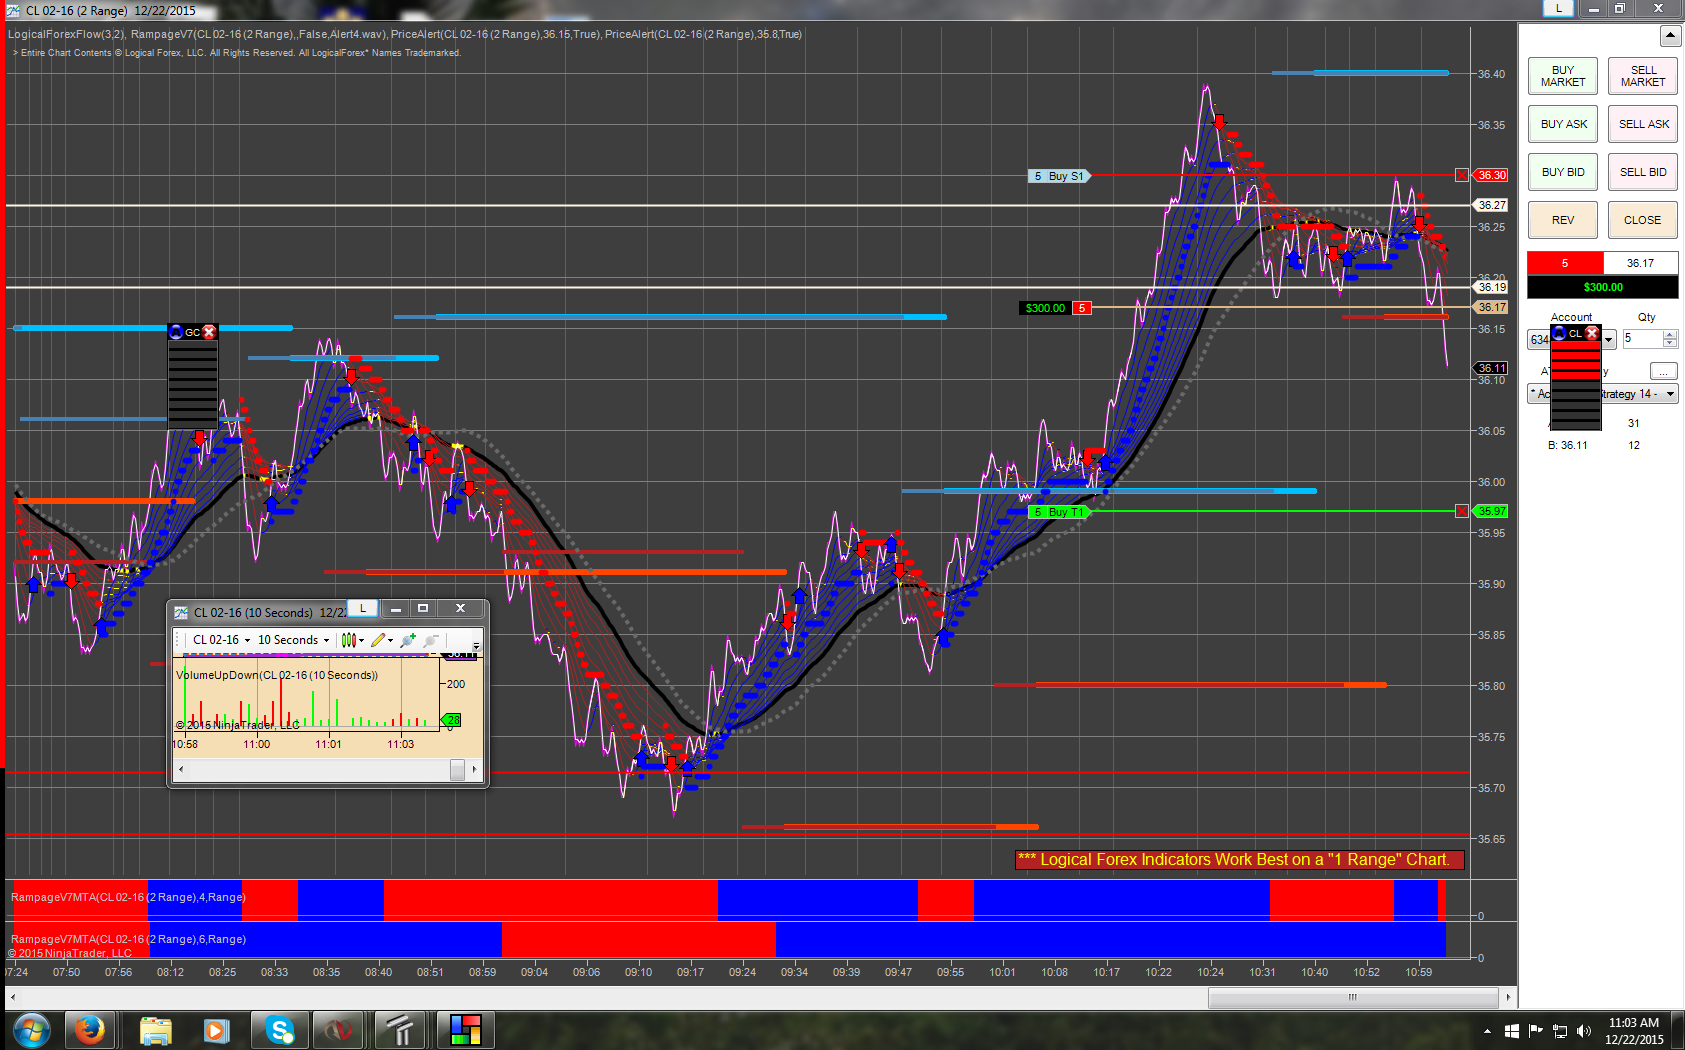Screen dimensions: 1685x1050
Task: Click the mini chart scroll left arrow
Action: pyautogui.click(x=181, y=769)
